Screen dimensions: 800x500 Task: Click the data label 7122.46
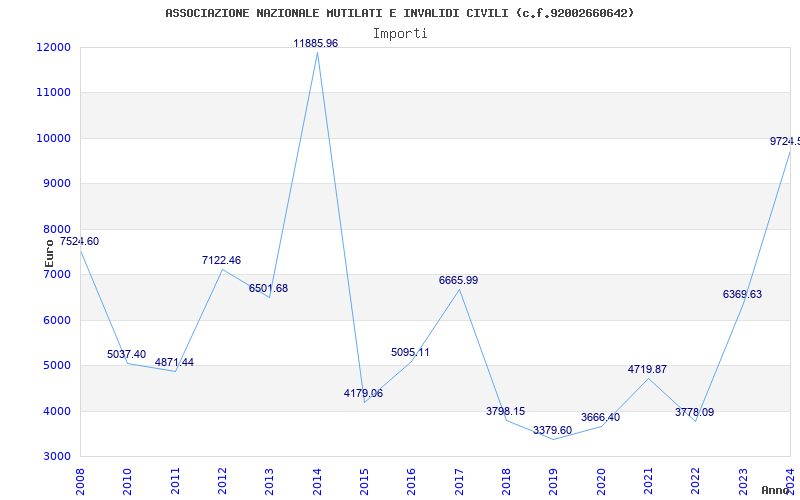coord(221,260)
